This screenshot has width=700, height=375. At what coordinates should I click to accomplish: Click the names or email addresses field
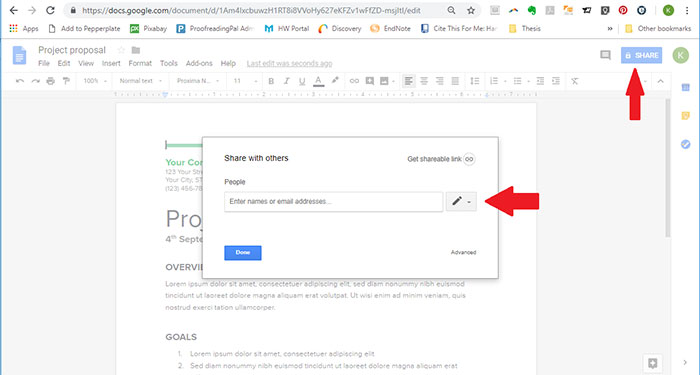333,202
